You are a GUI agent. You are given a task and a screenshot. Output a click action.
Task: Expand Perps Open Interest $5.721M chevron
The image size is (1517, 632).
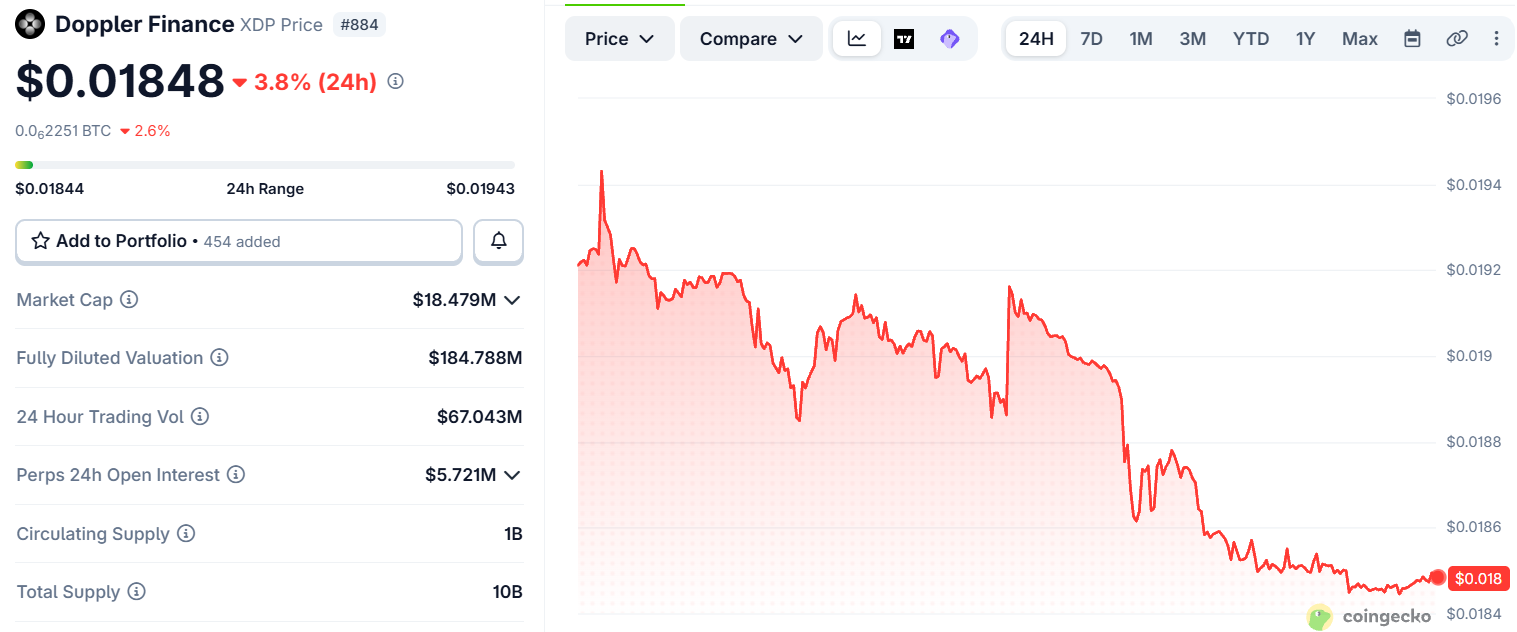pyautogui.click(x=512, y=475)
